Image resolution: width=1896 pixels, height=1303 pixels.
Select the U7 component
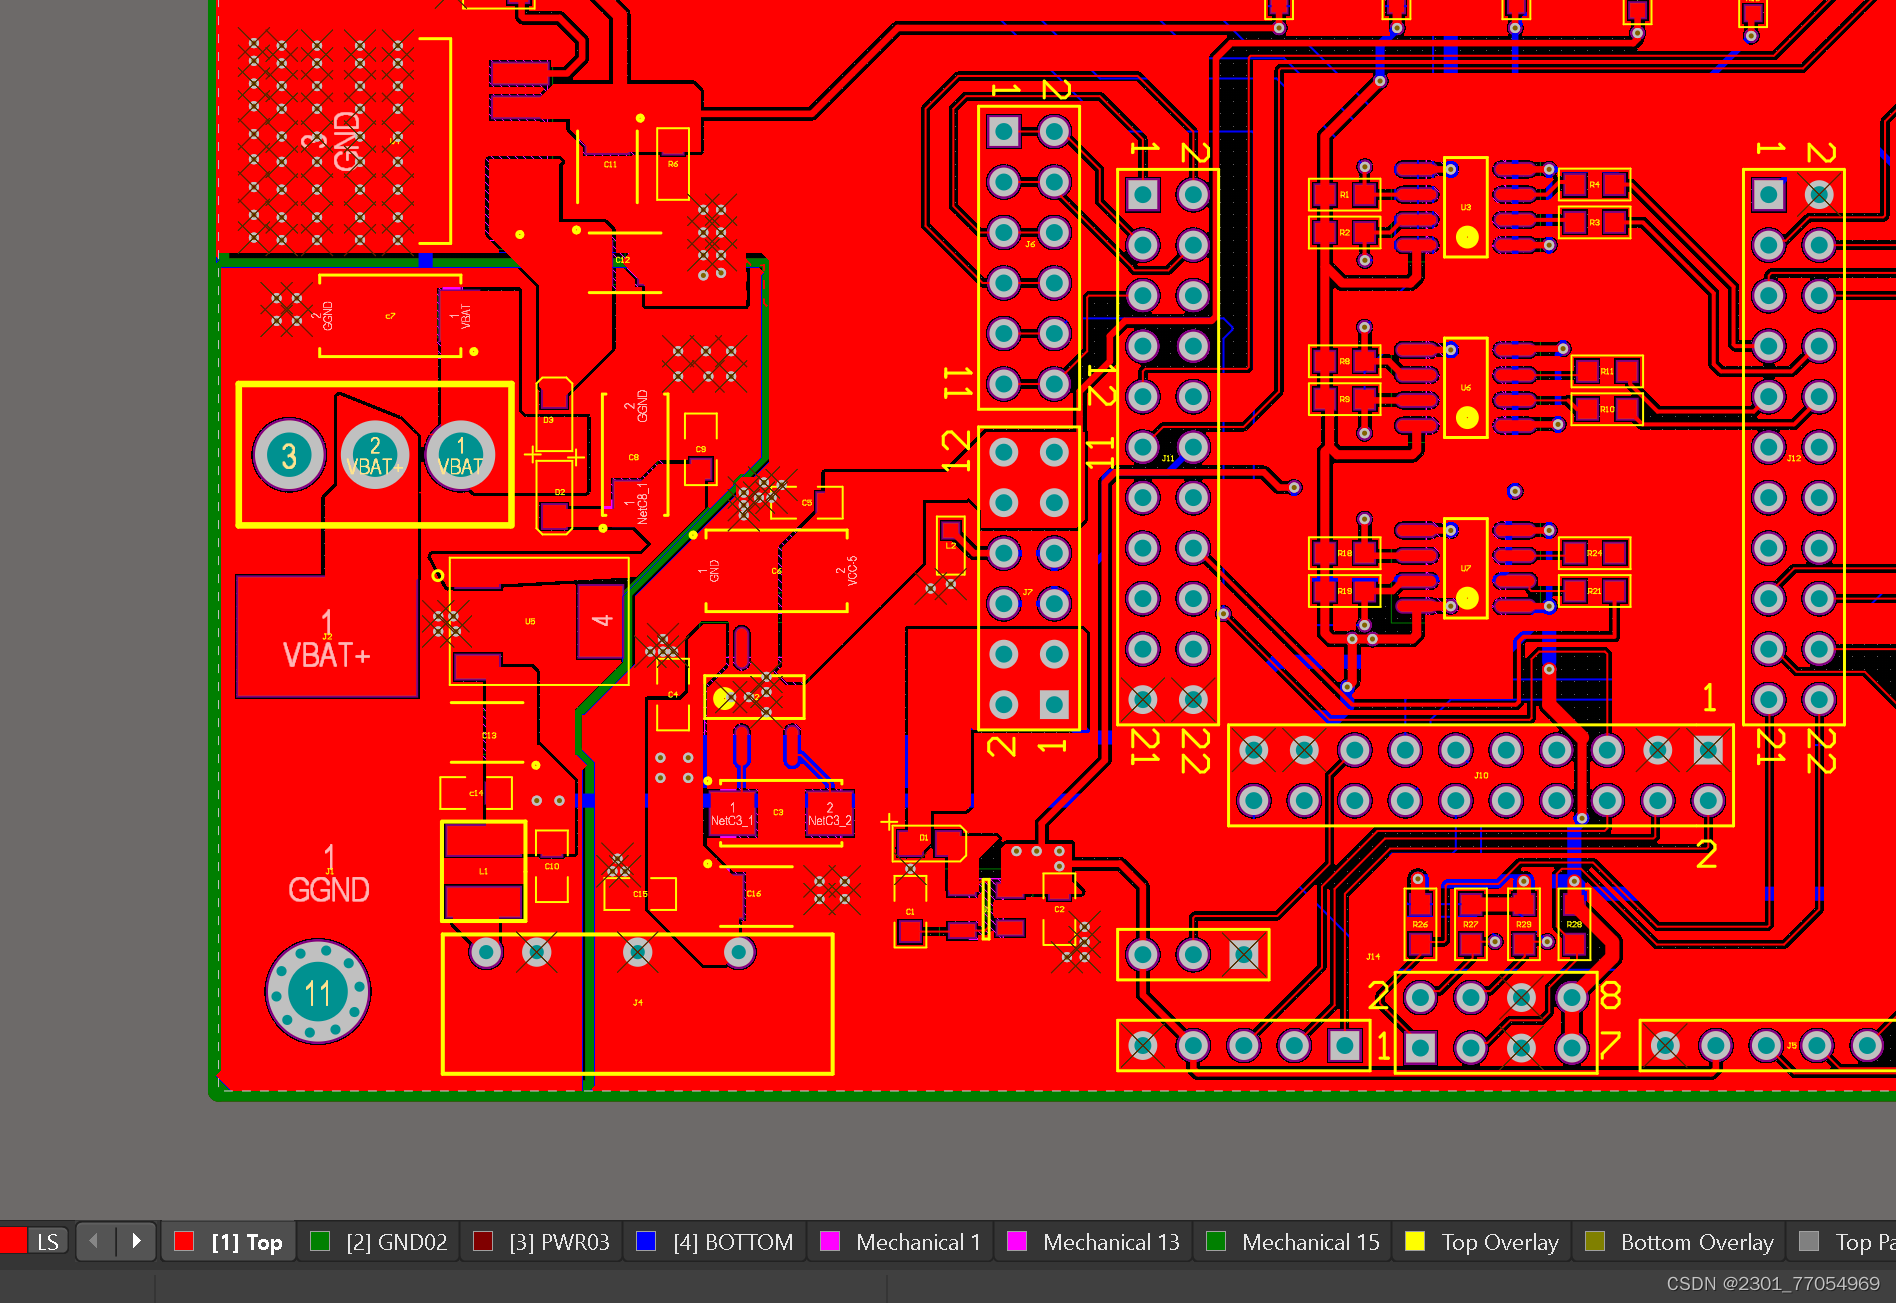(1466, 568)
